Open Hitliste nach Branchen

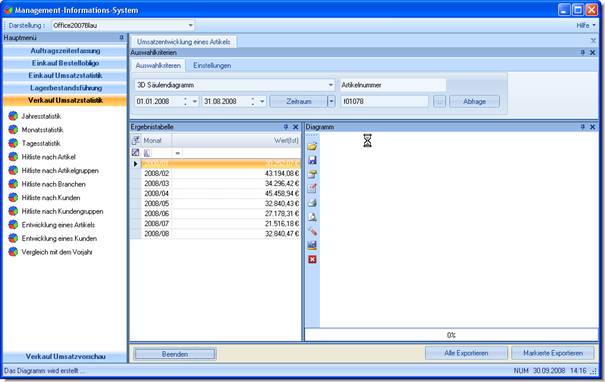pos(53,184)
